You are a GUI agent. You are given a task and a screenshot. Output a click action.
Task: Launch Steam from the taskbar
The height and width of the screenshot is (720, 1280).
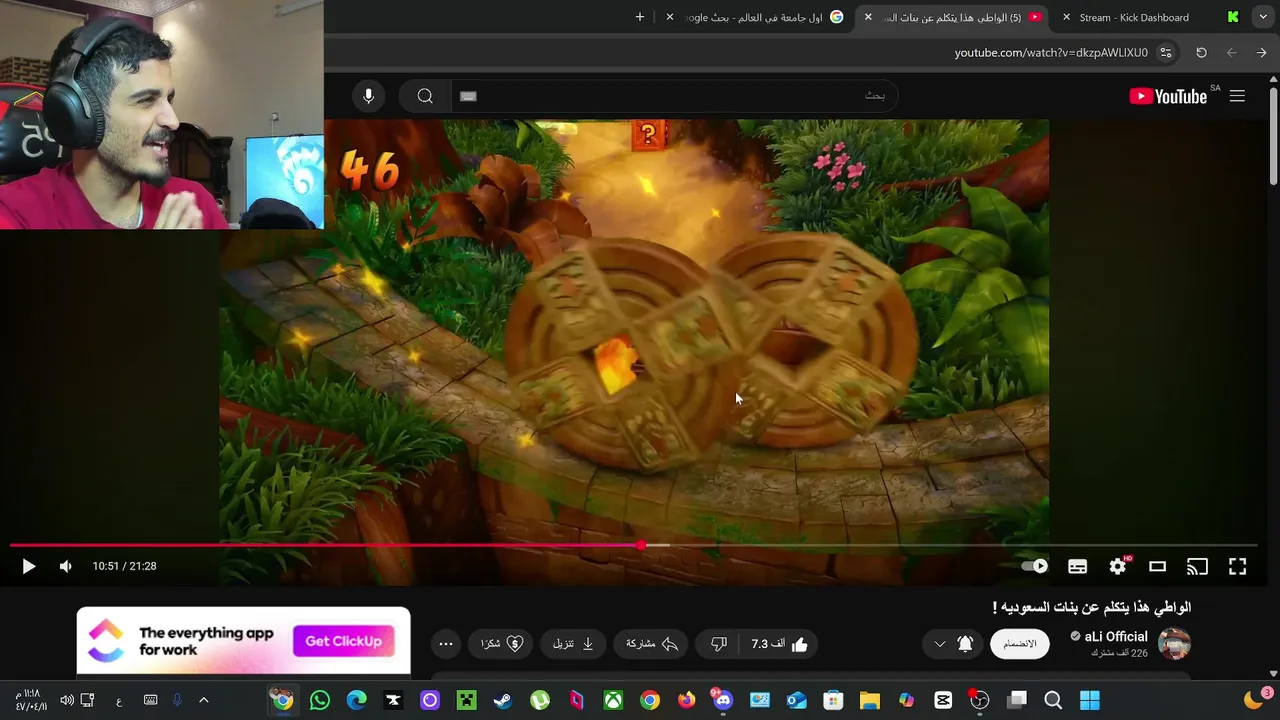click(503, 700)
